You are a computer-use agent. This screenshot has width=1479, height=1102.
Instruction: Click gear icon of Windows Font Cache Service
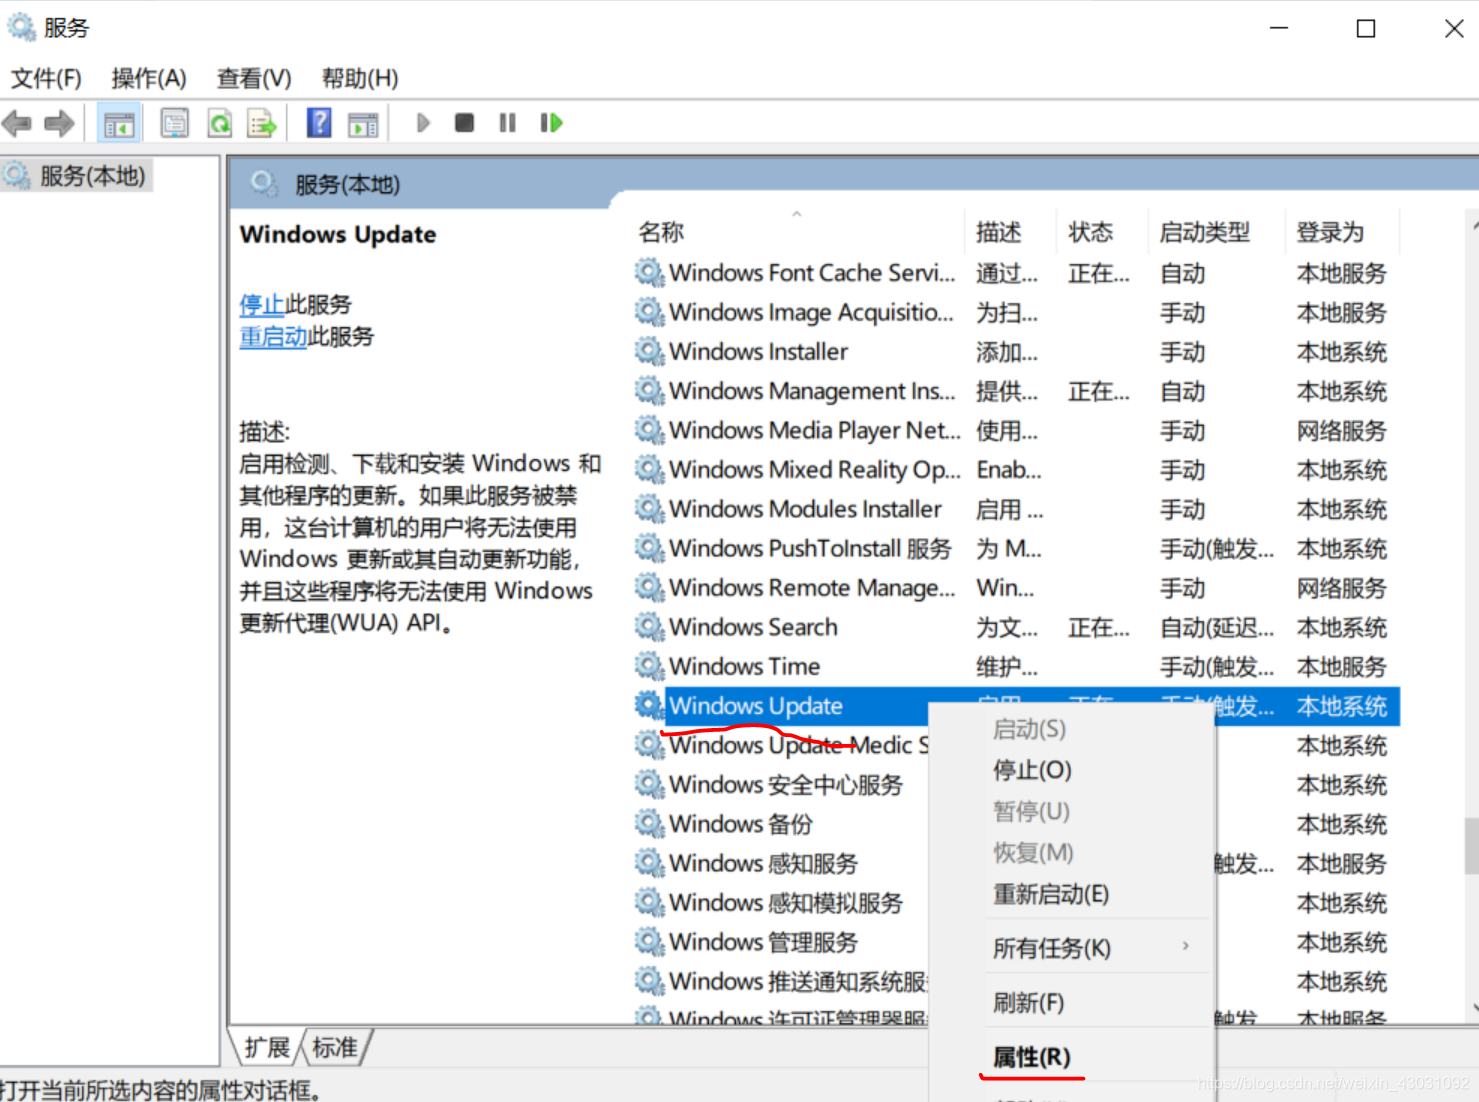pos(649,272)
